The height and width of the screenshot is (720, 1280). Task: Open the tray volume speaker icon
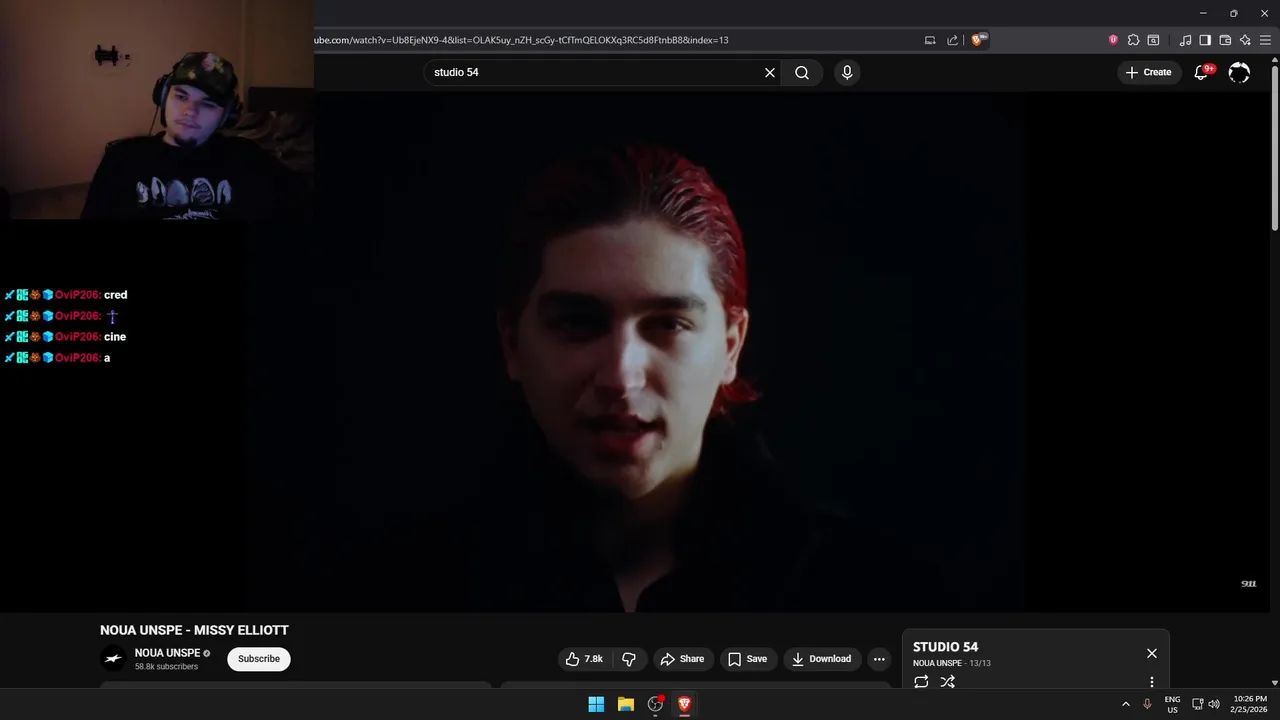[x=1214, y=704]
